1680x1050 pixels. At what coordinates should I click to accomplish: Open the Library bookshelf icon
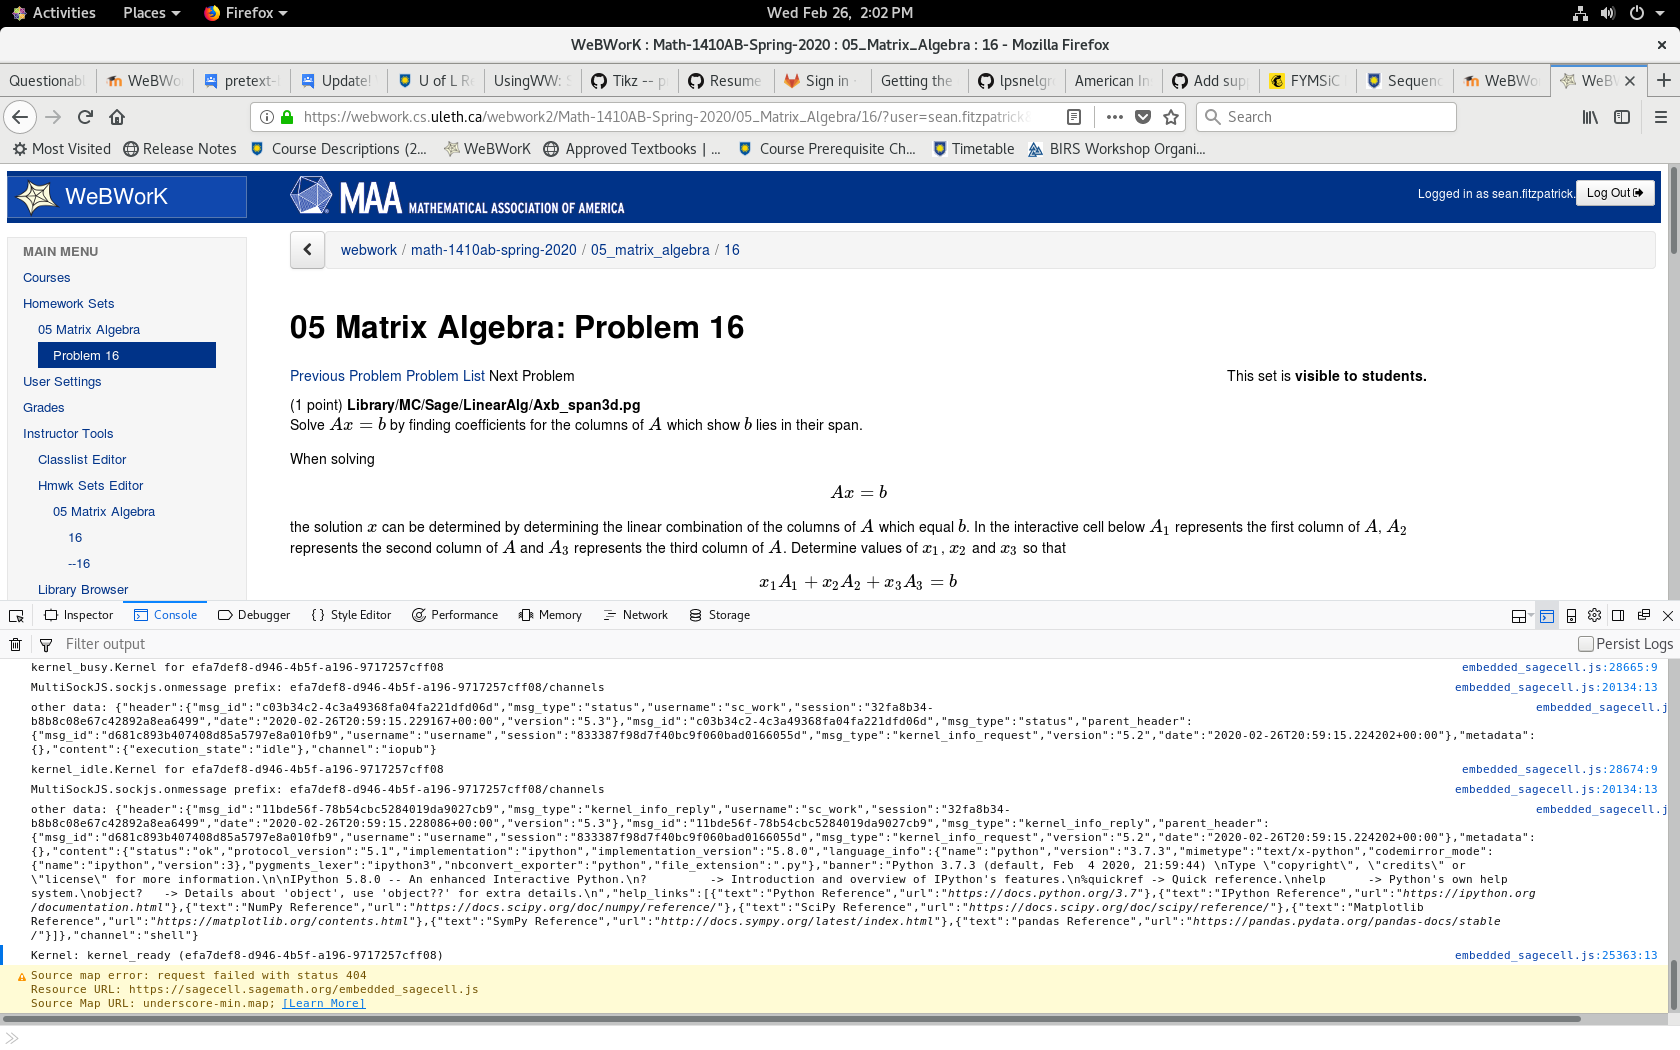click(1590, 117)
